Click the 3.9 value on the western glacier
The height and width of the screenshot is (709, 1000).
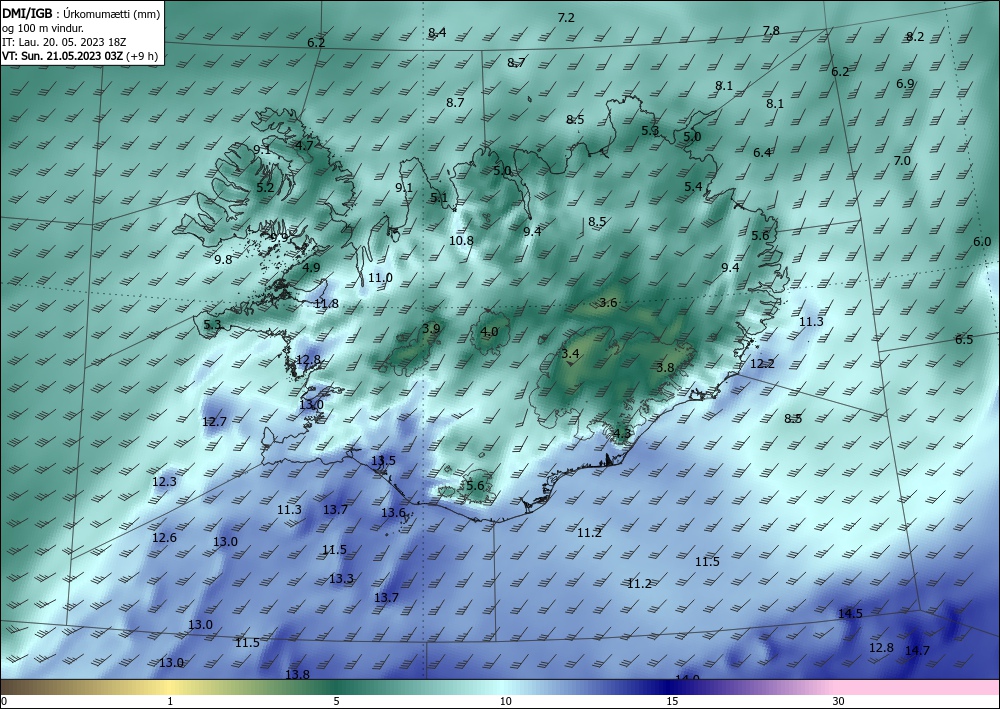(431, 329)
